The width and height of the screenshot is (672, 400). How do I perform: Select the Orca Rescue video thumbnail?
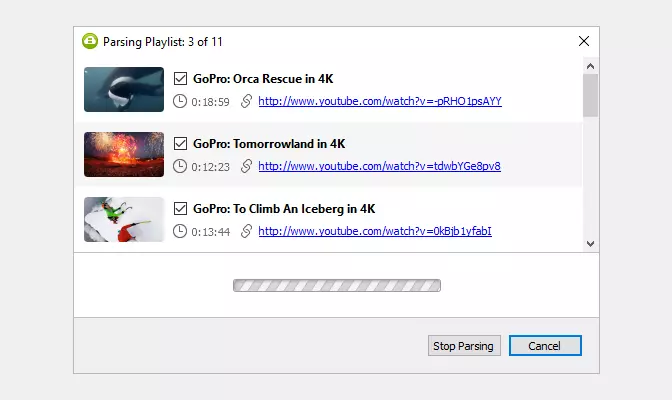click(124, 89)
